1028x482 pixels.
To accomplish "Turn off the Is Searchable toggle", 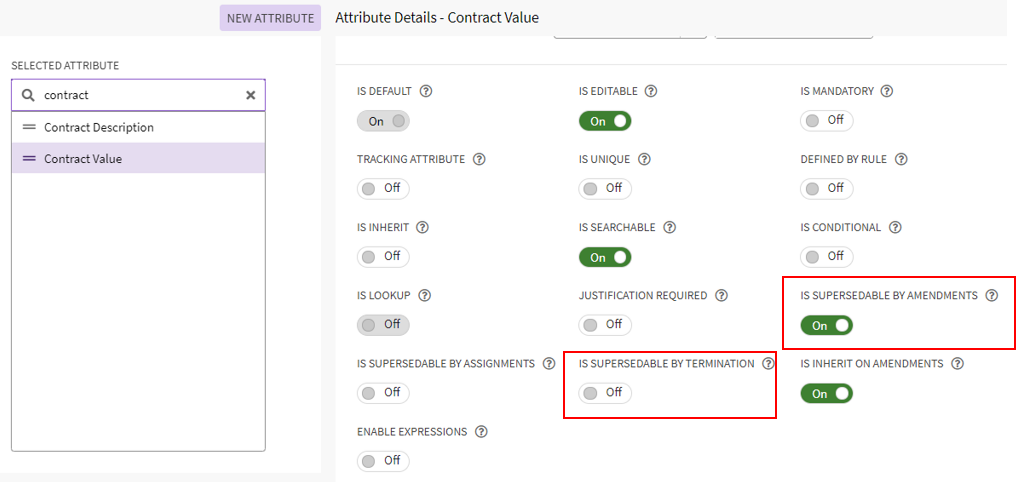I will point(604,257).
